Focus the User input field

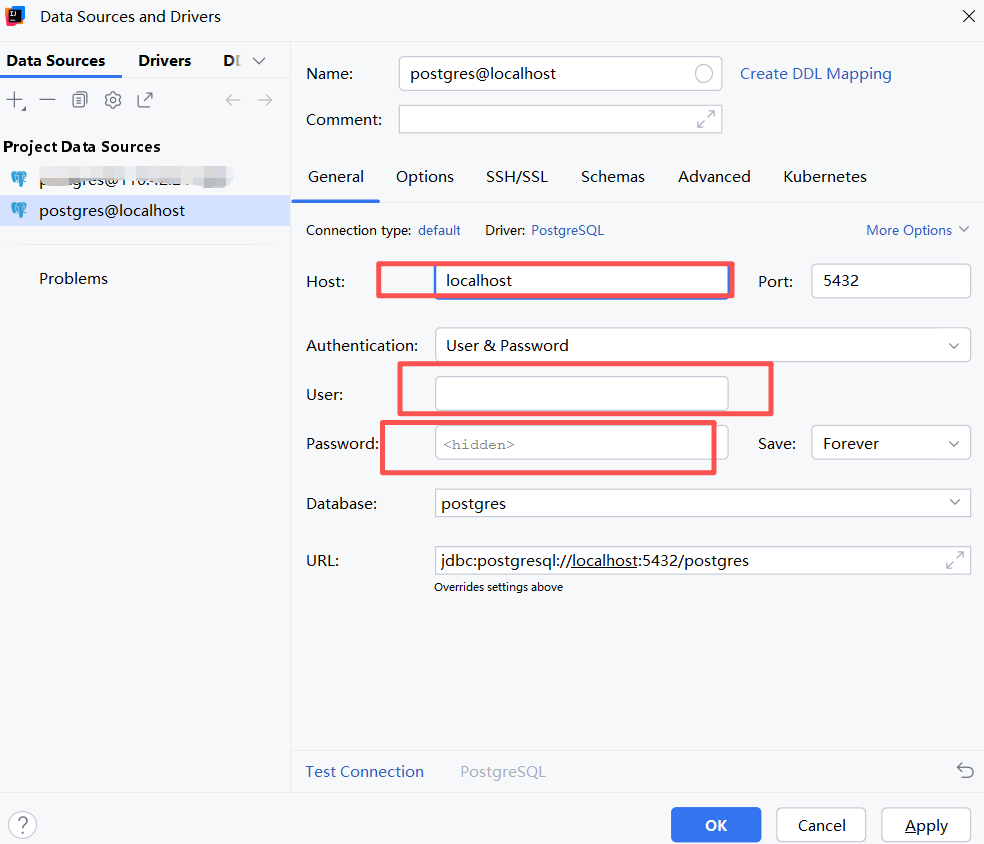[x=582, y=393]
